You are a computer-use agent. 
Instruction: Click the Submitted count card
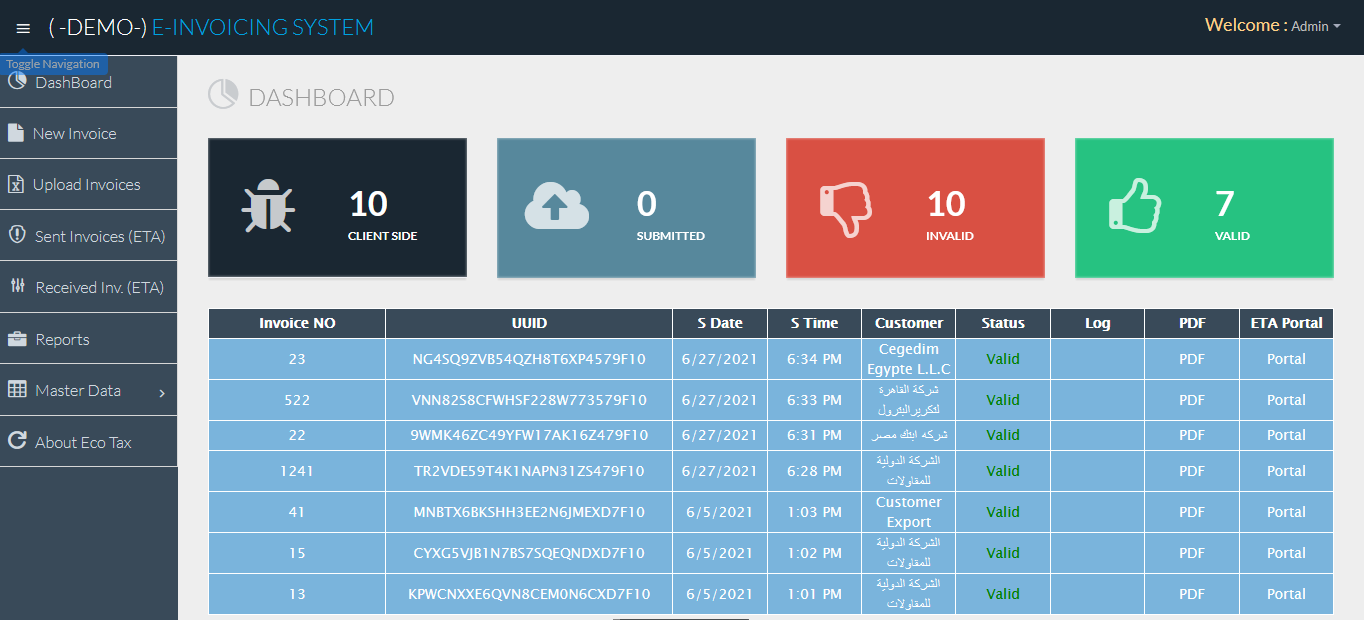coord(626,208)
